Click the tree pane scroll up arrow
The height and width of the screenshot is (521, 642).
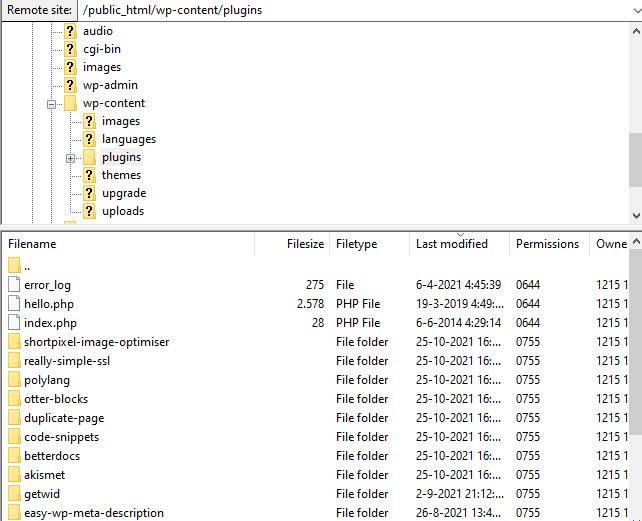[x=636, y=31]
